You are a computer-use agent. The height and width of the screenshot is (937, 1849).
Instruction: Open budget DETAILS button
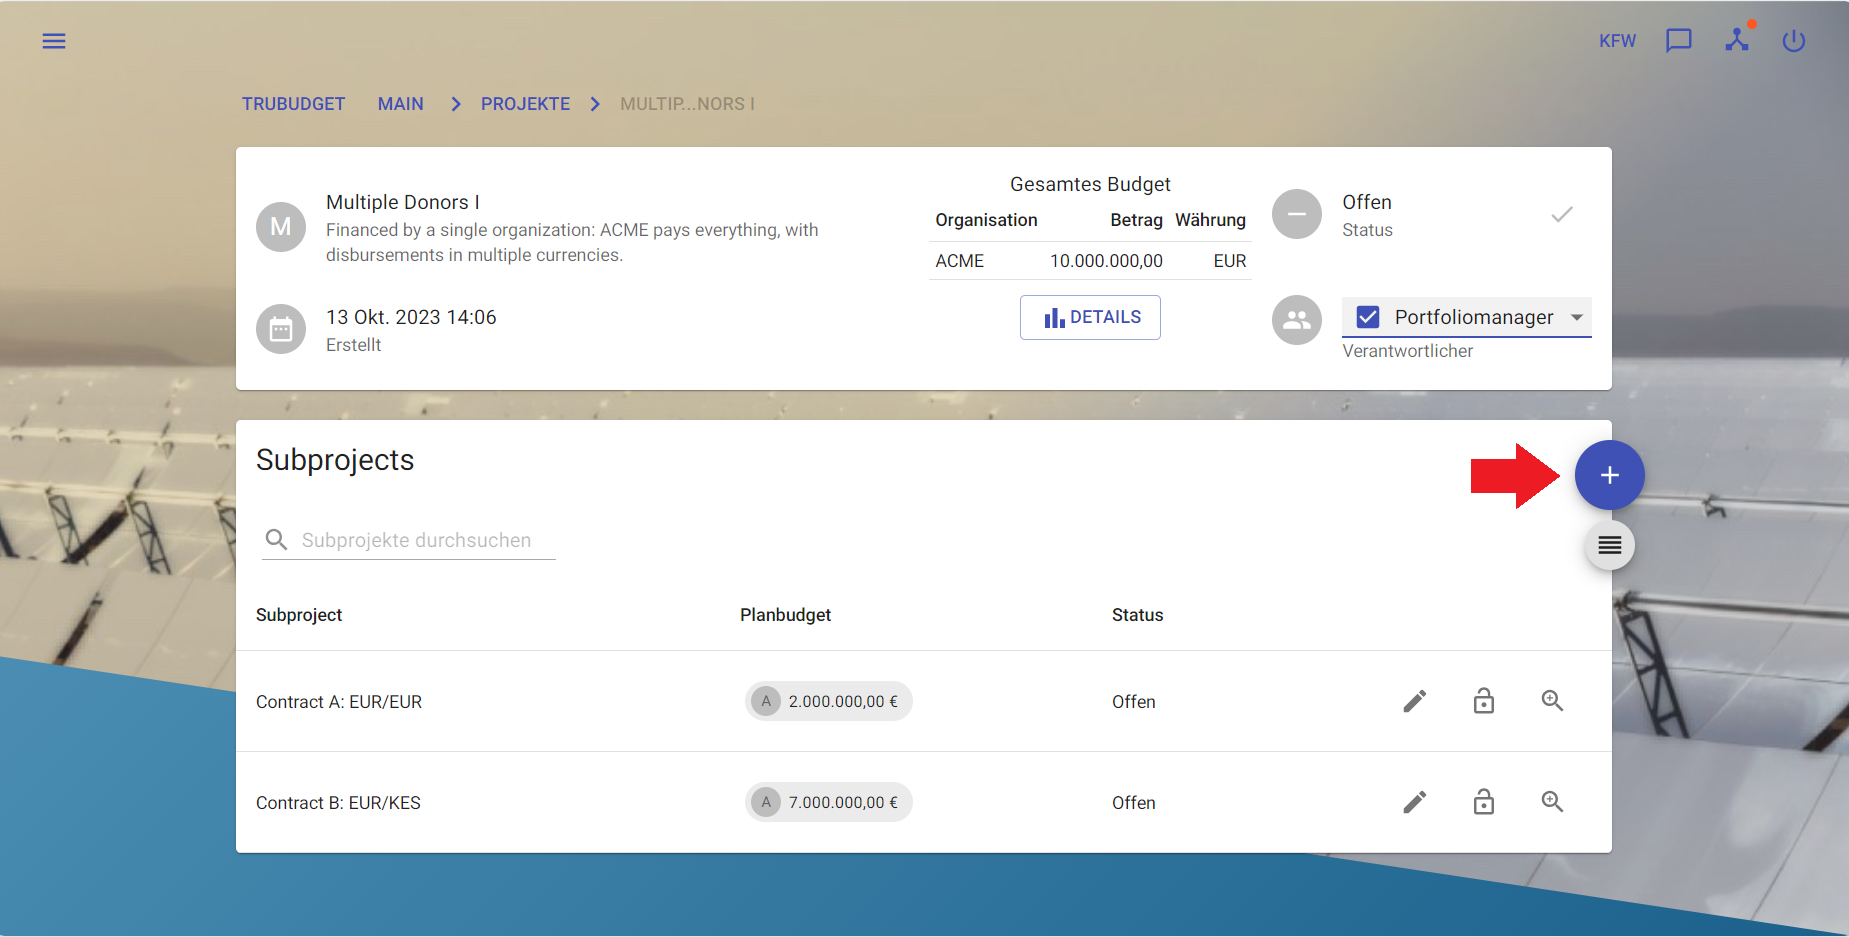[x=1090, y=317]
